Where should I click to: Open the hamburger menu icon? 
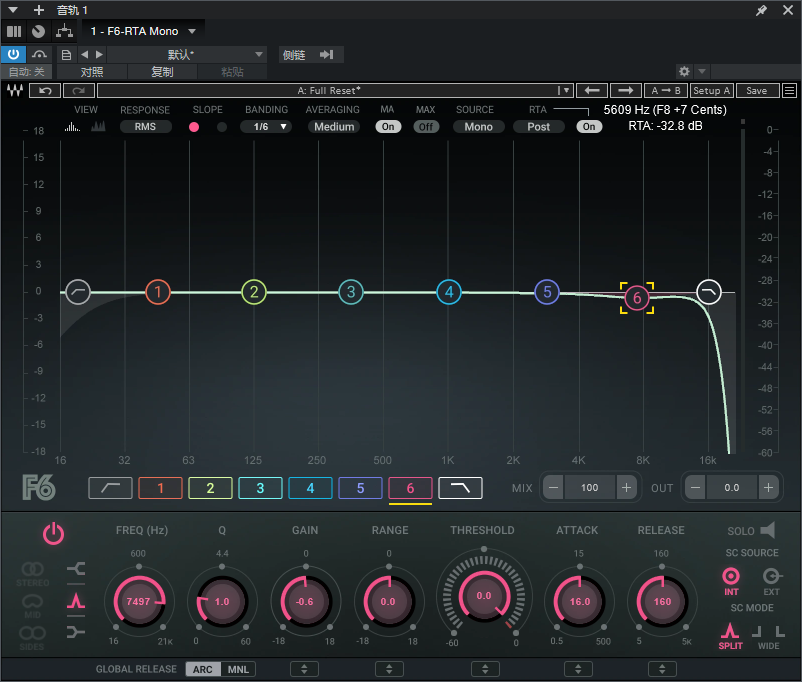[x=789, y=91]
